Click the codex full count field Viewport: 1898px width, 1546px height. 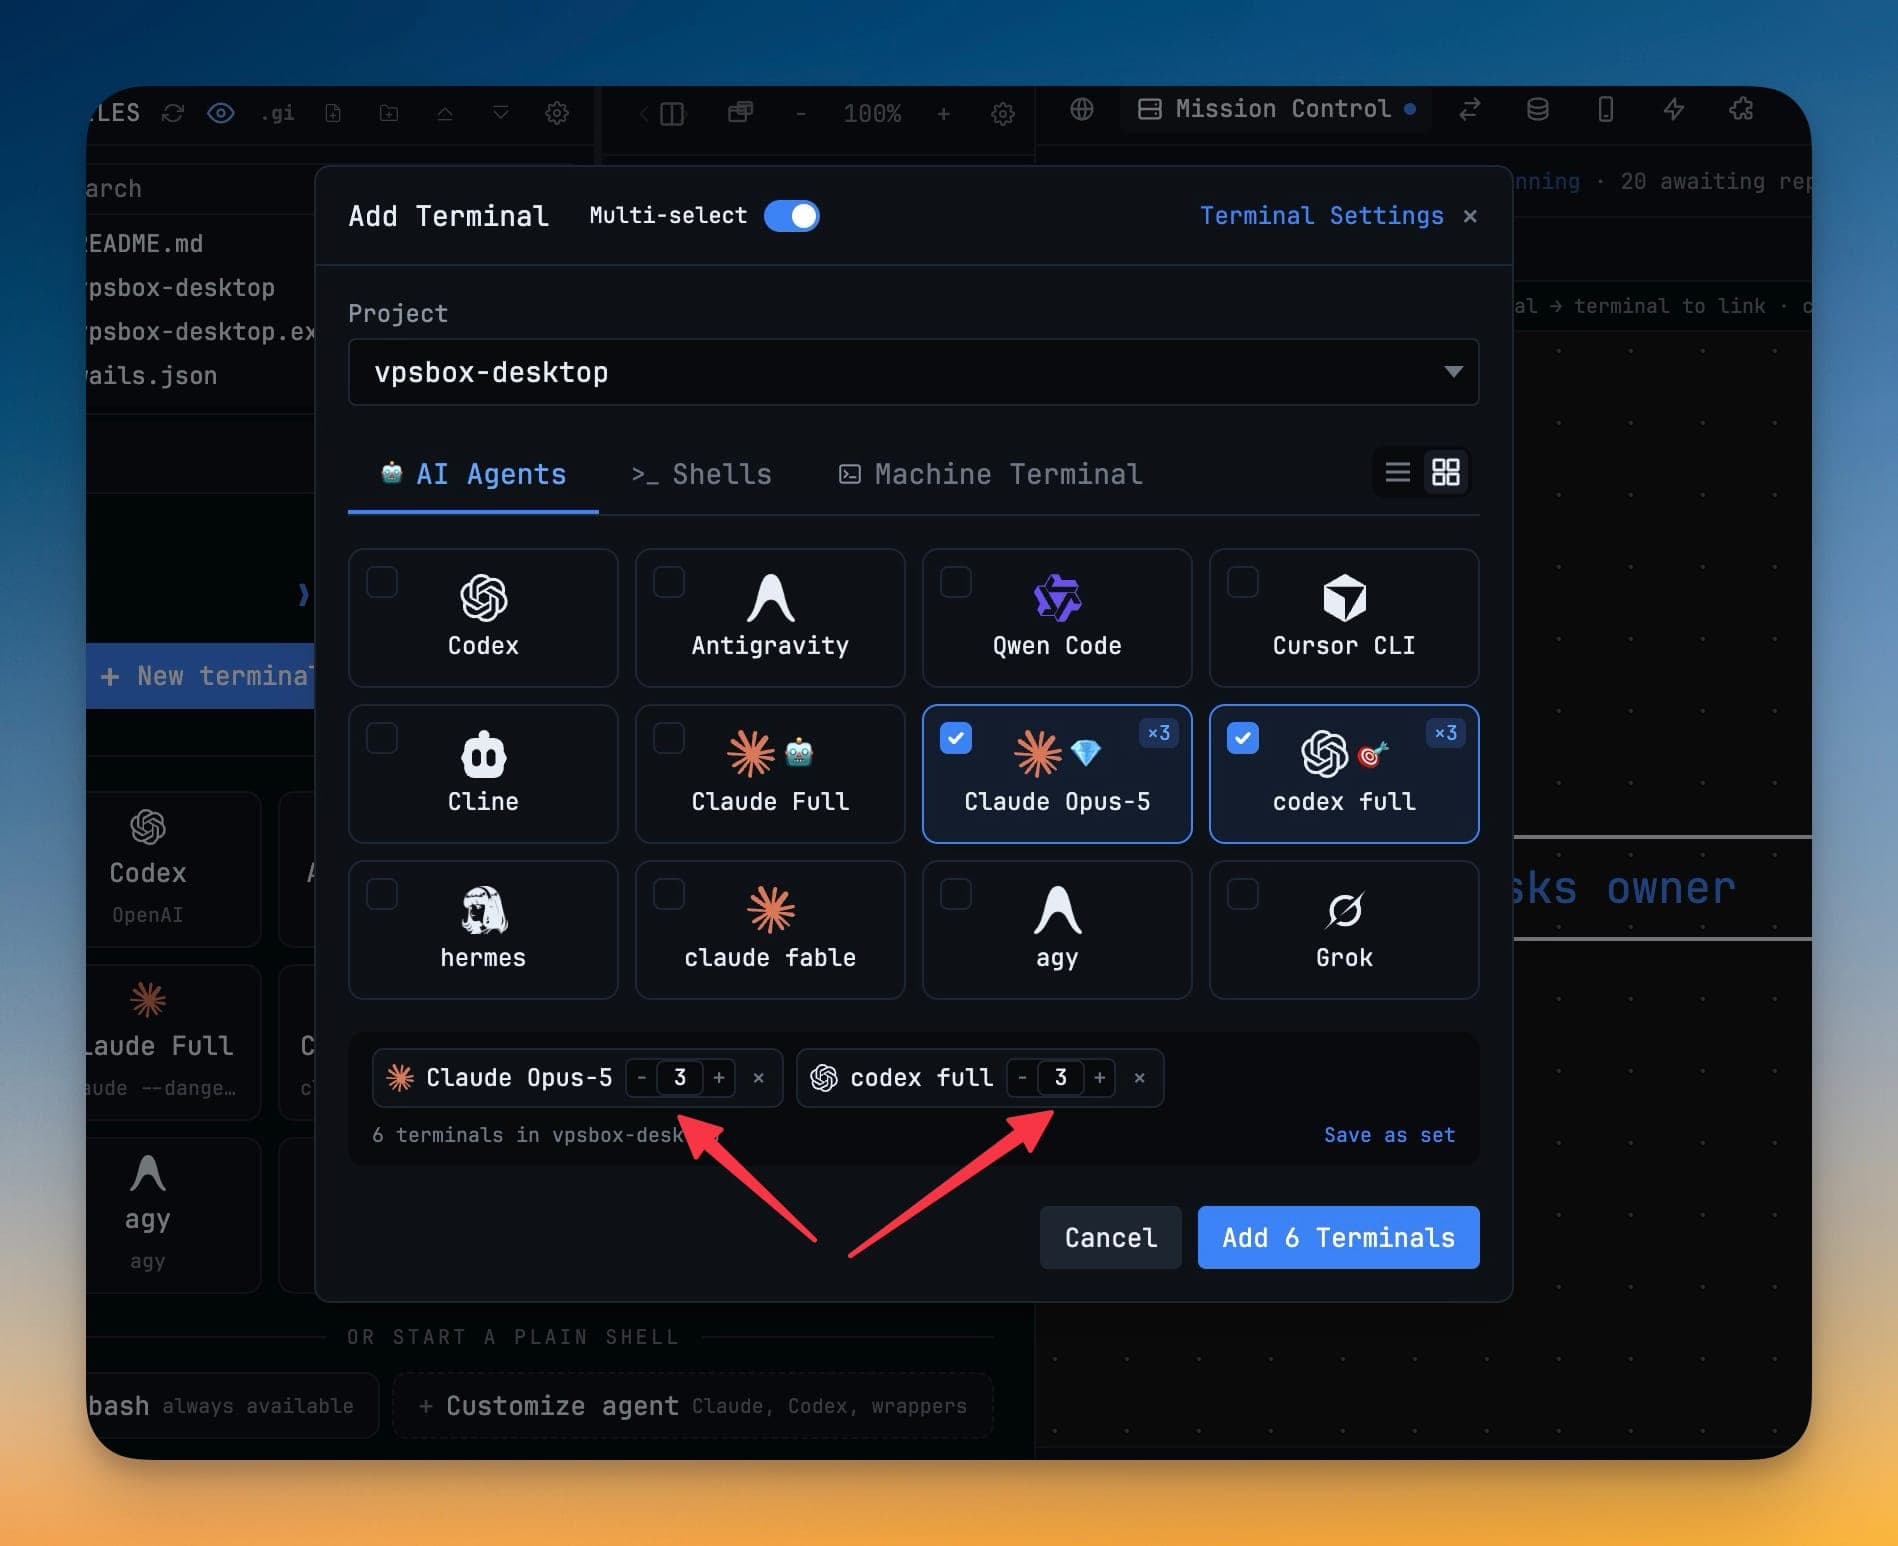click(x=1060, y=1078)
